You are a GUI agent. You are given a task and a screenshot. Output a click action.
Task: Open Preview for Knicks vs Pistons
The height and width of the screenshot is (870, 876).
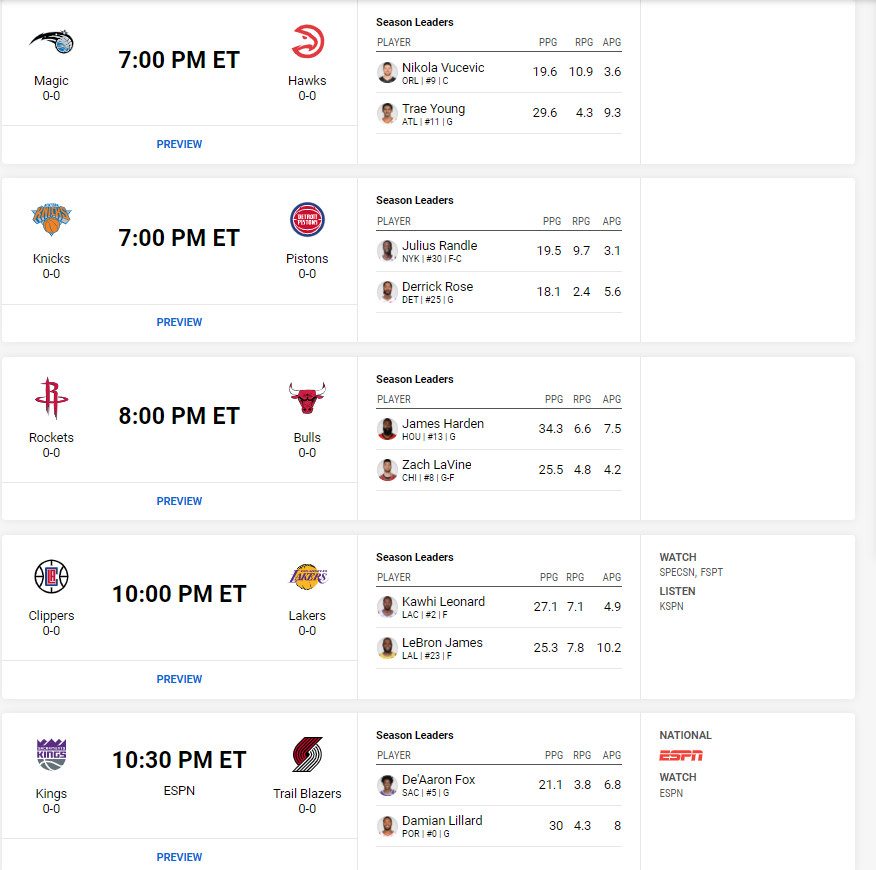click(x=179, y=322)
